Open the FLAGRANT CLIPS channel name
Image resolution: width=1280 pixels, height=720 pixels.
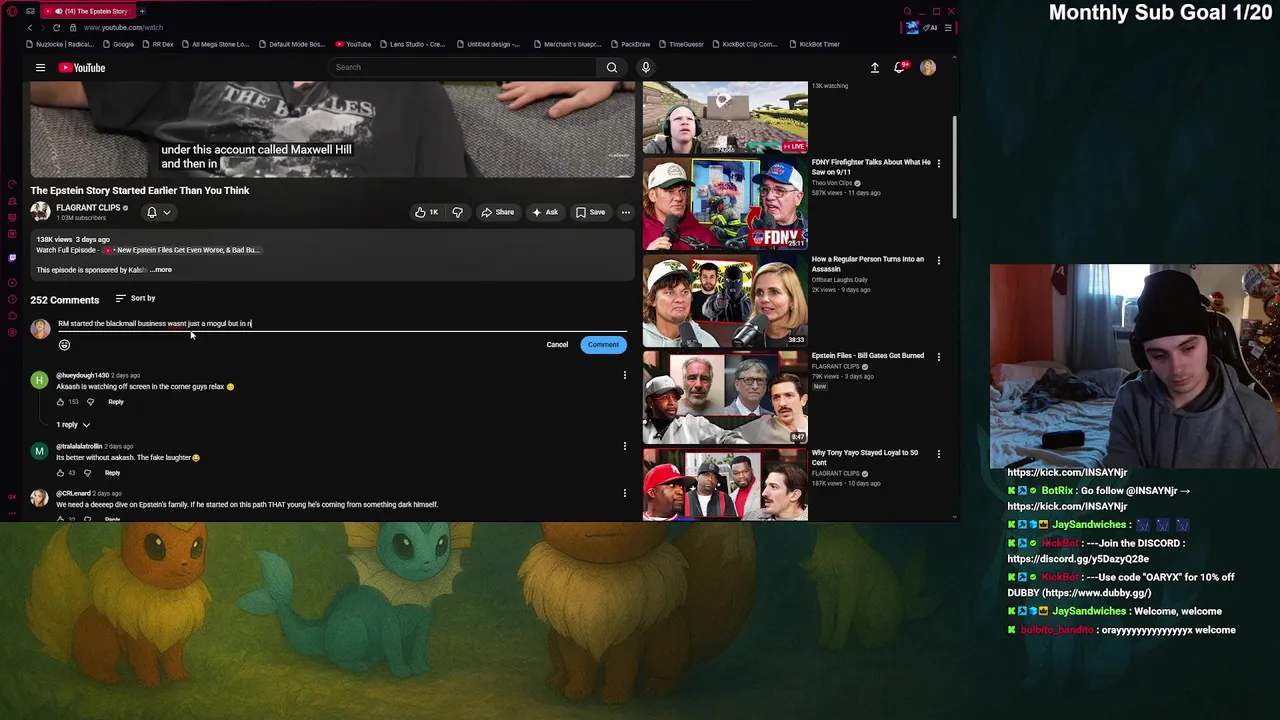[x=88, y=208]
